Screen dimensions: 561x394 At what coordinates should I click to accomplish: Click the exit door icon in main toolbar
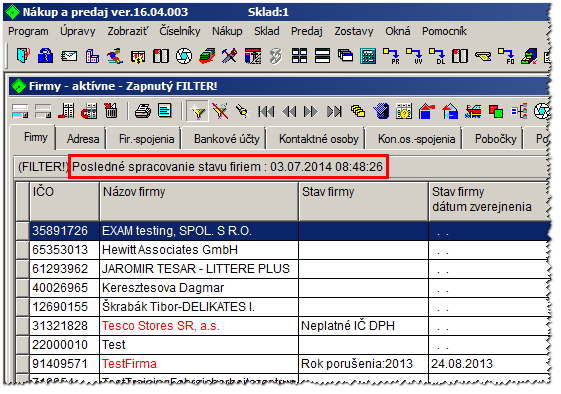[23, 56]
